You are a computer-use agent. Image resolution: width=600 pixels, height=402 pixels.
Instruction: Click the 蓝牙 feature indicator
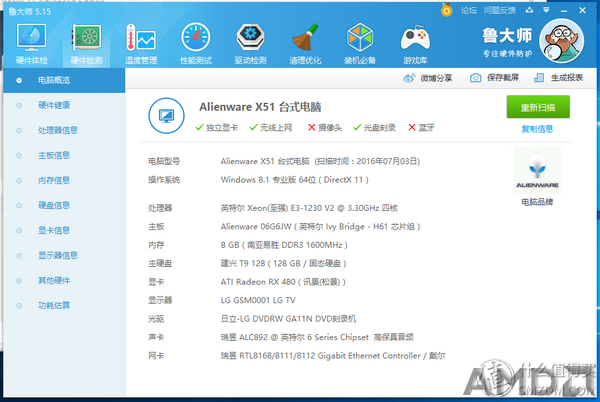pos(421,128)
